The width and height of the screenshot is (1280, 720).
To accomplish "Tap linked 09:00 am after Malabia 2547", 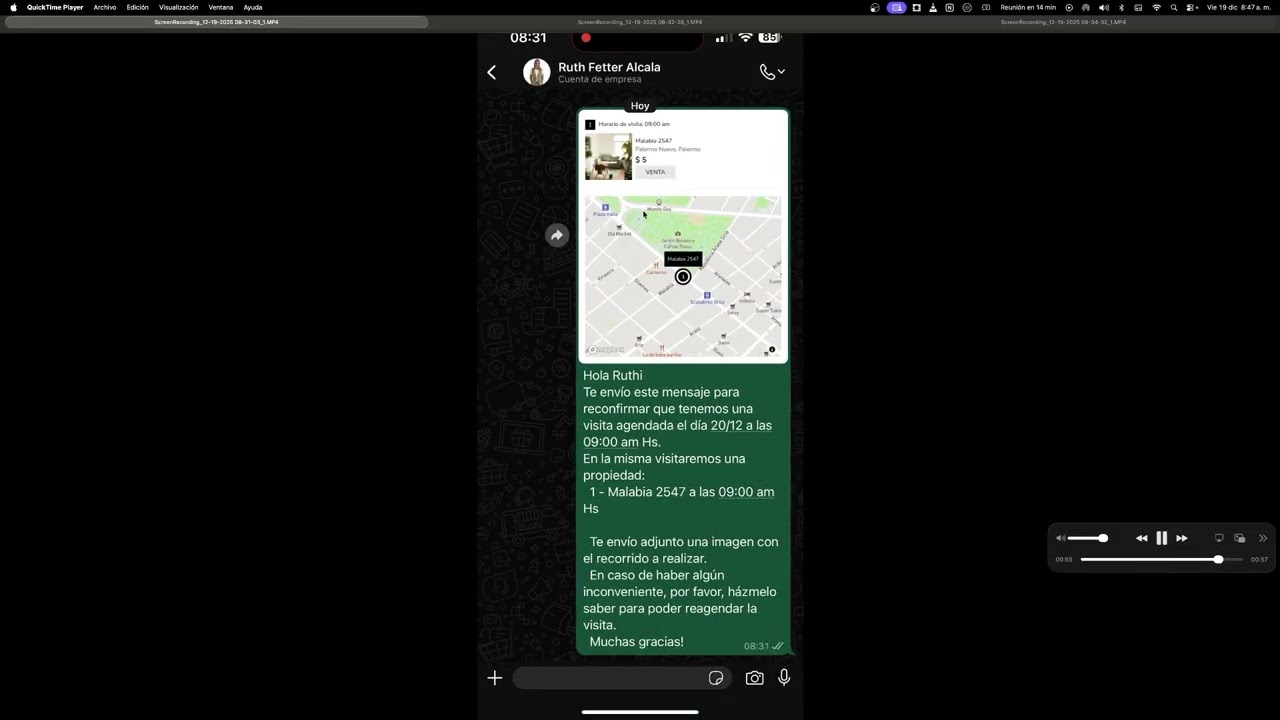I will pos(746,492).
